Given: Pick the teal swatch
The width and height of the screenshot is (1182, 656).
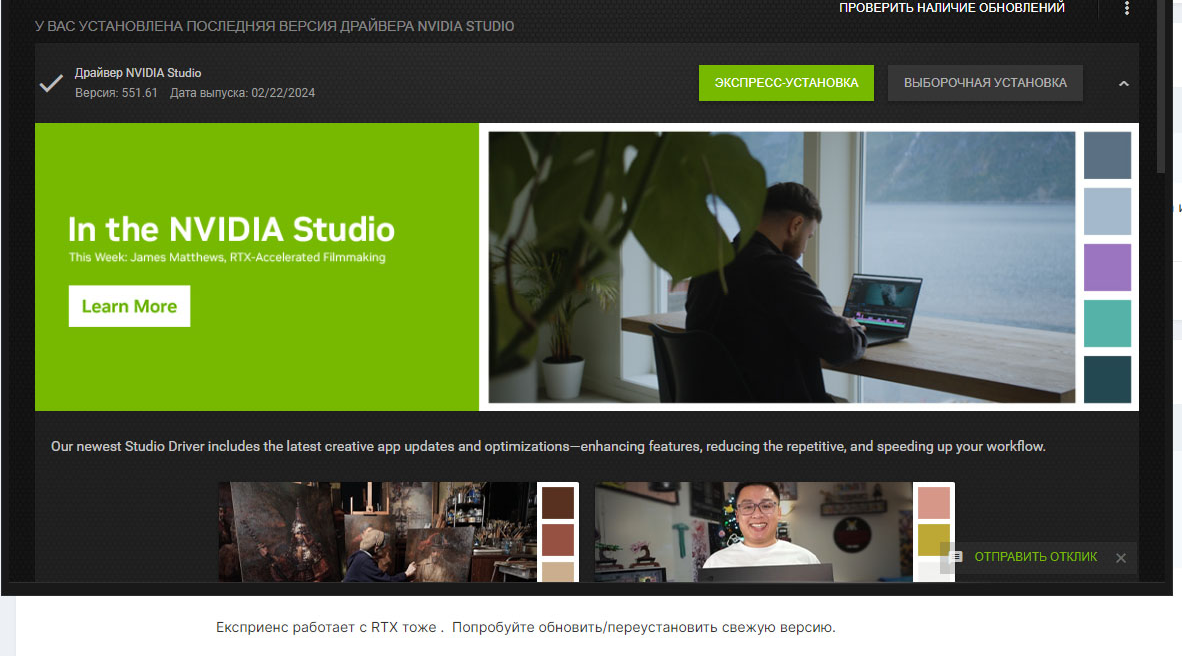Looking at the screenshot, I should click(1107, 323).
